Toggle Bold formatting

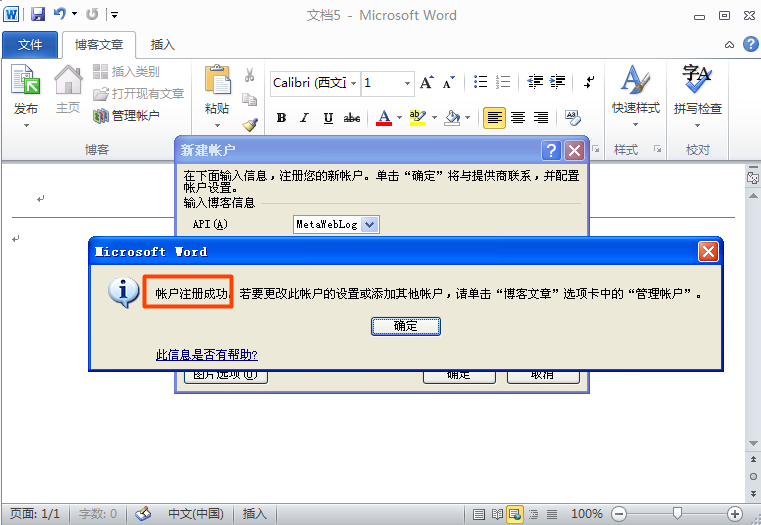[281, 118]
